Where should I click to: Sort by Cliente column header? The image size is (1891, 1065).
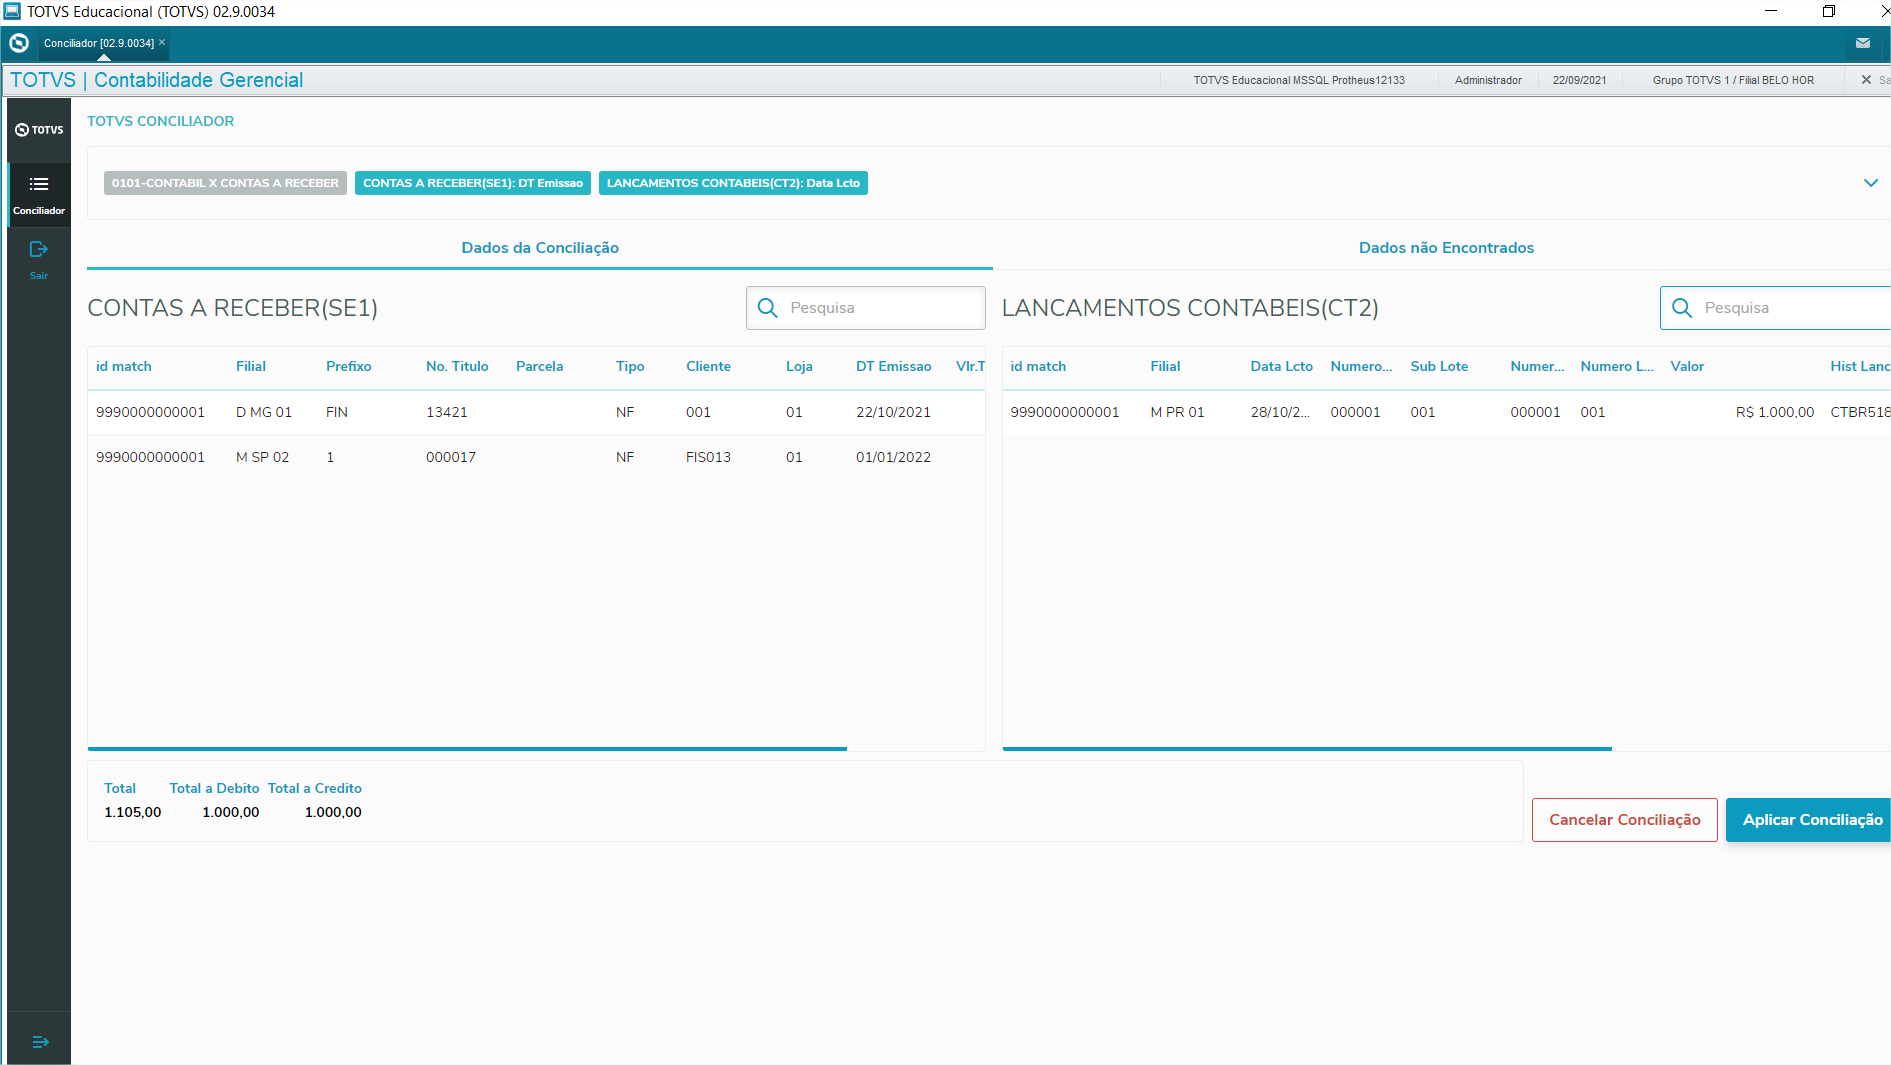coord(708,367)
